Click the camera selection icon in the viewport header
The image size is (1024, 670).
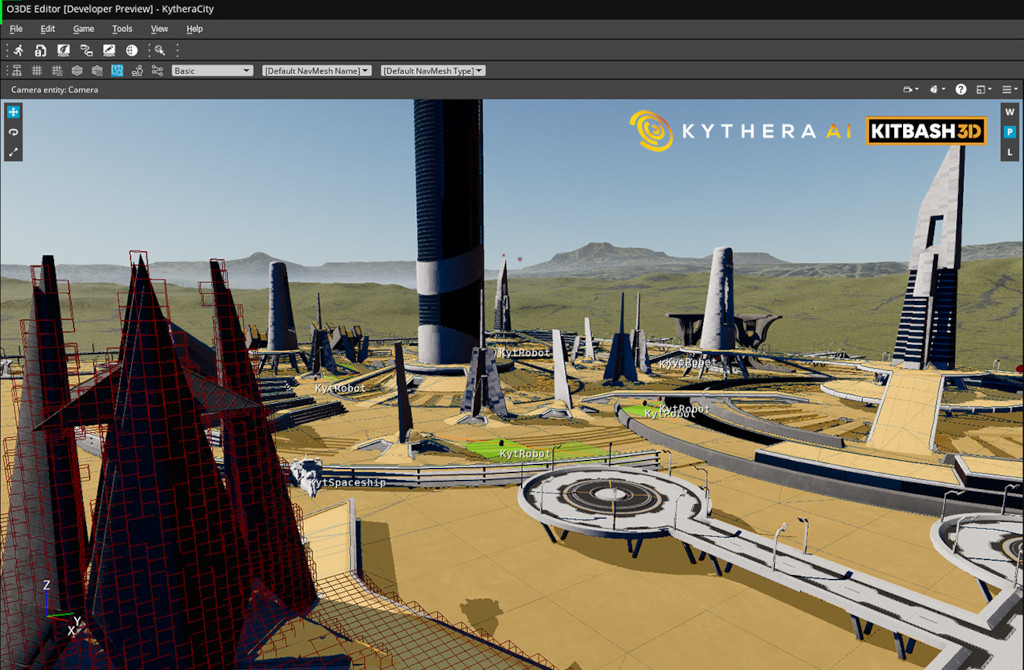point(906,89)
